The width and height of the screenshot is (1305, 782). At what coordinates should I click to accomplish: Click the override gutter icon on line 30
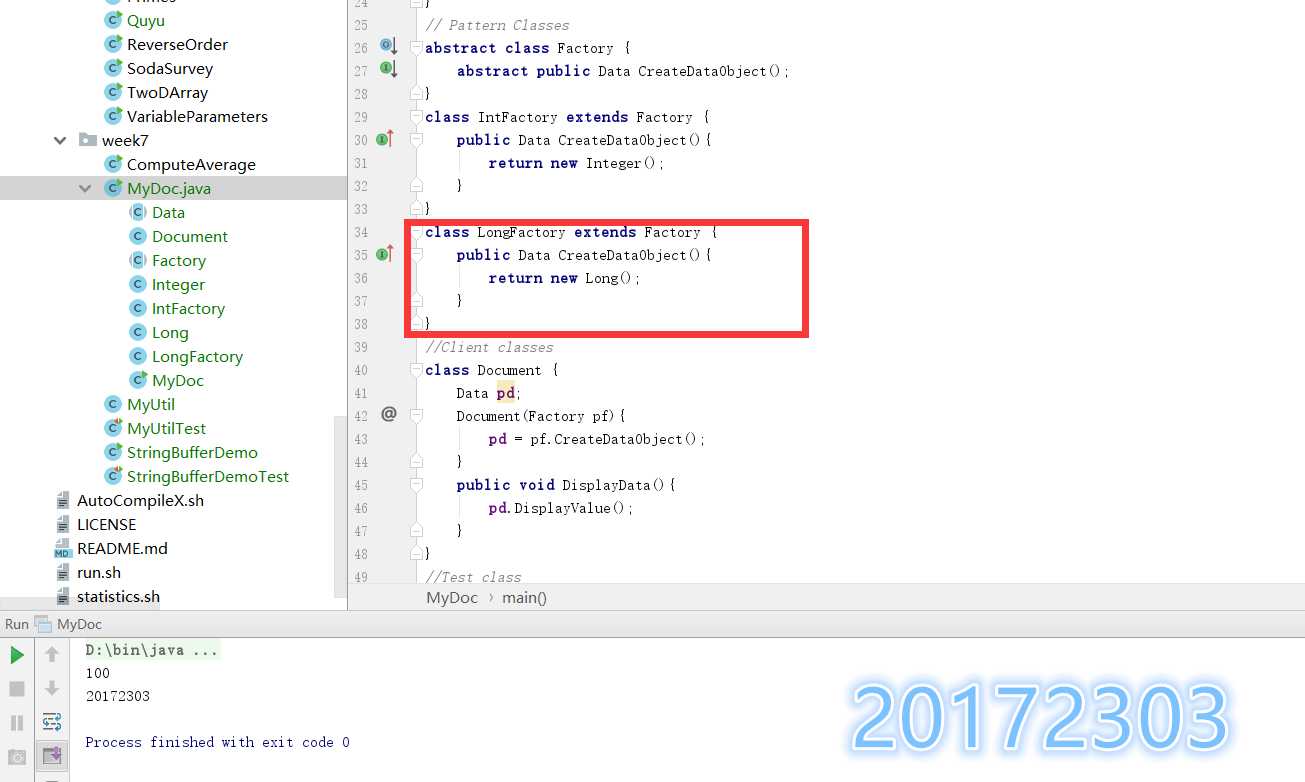click(385, 139)
